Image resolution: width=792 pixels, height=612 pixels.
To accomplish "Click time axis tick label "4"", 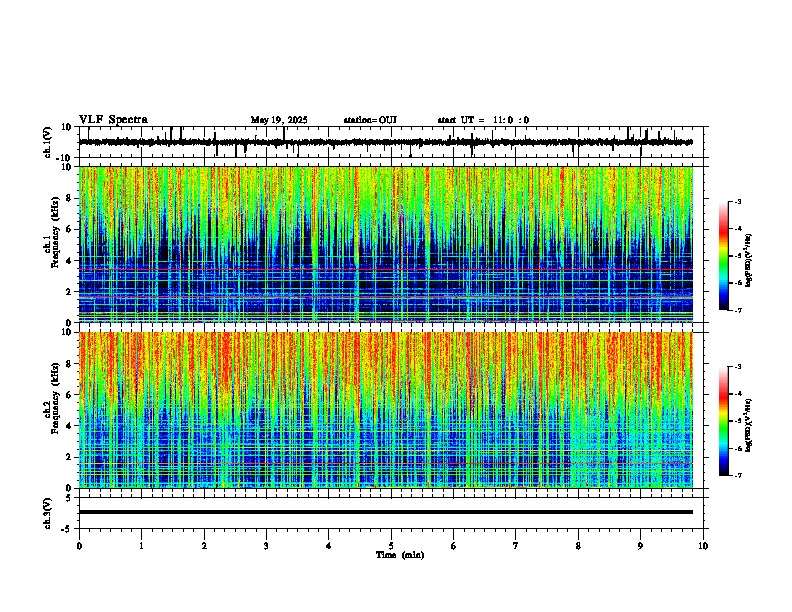I will pyautogui.click(x=329, y=546).
